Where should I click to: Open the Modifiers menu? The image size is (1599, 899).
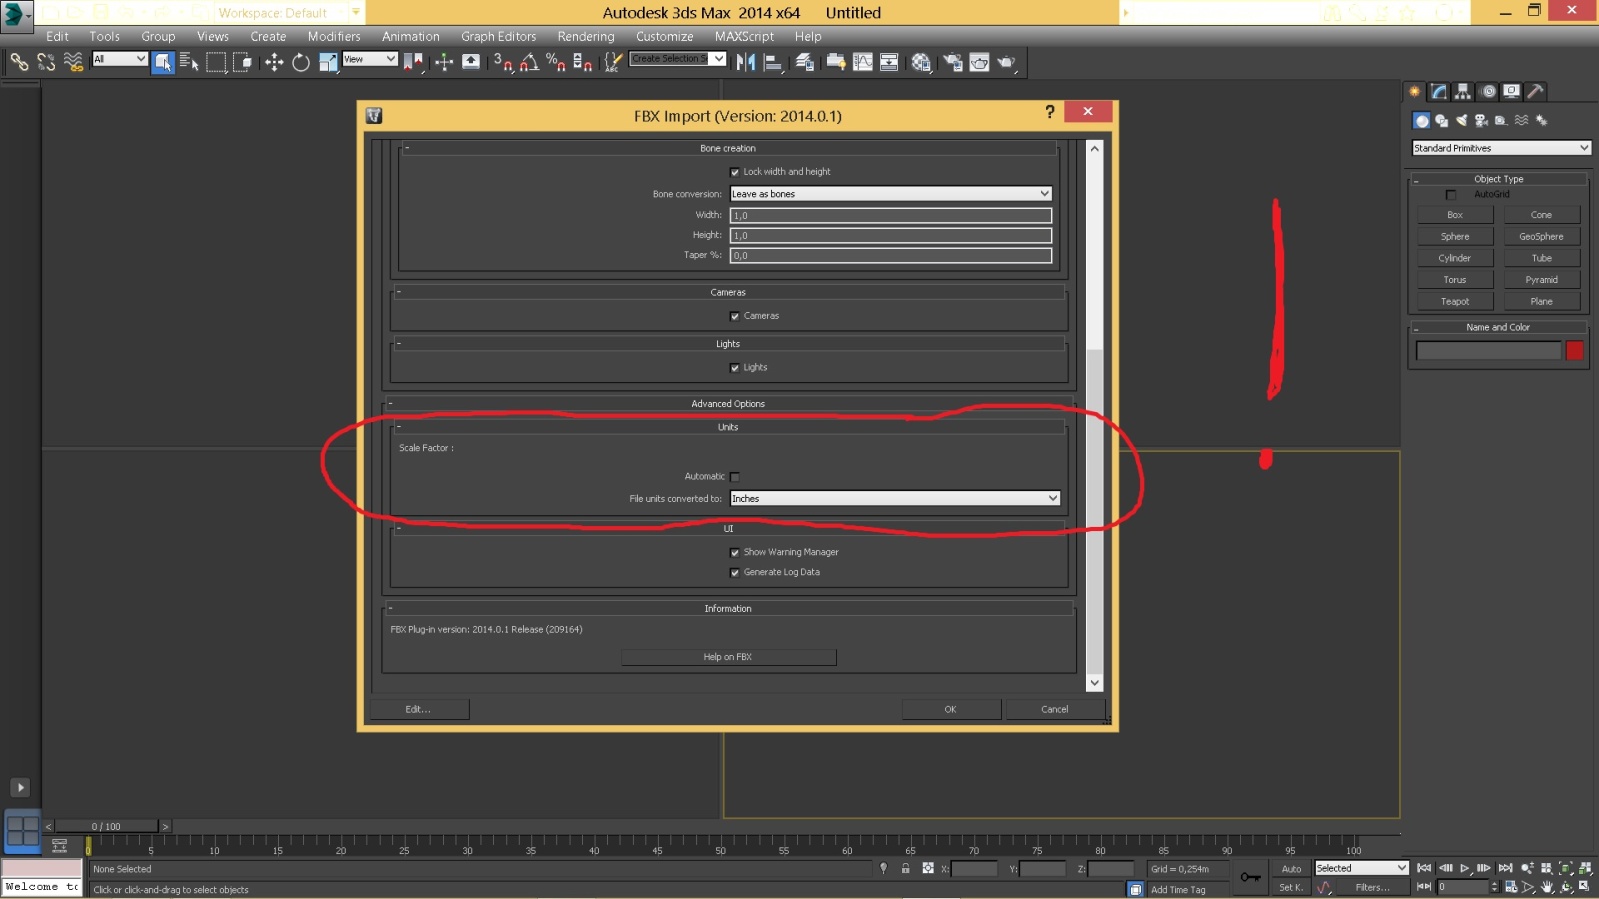pyautogui.click(x=334, y=36)
